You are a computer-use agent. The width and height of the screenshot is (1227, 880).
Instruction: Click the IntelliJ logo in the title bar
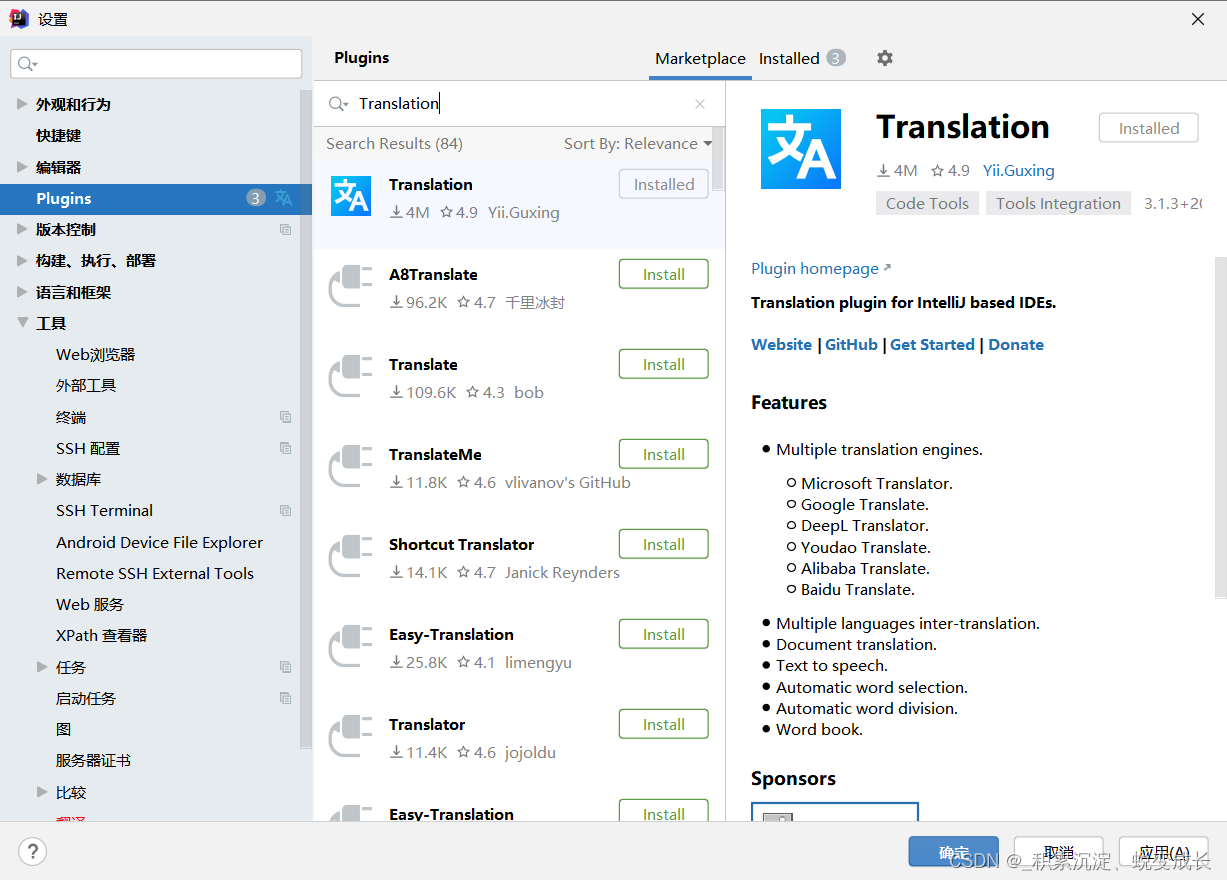(x=19, y=19)
